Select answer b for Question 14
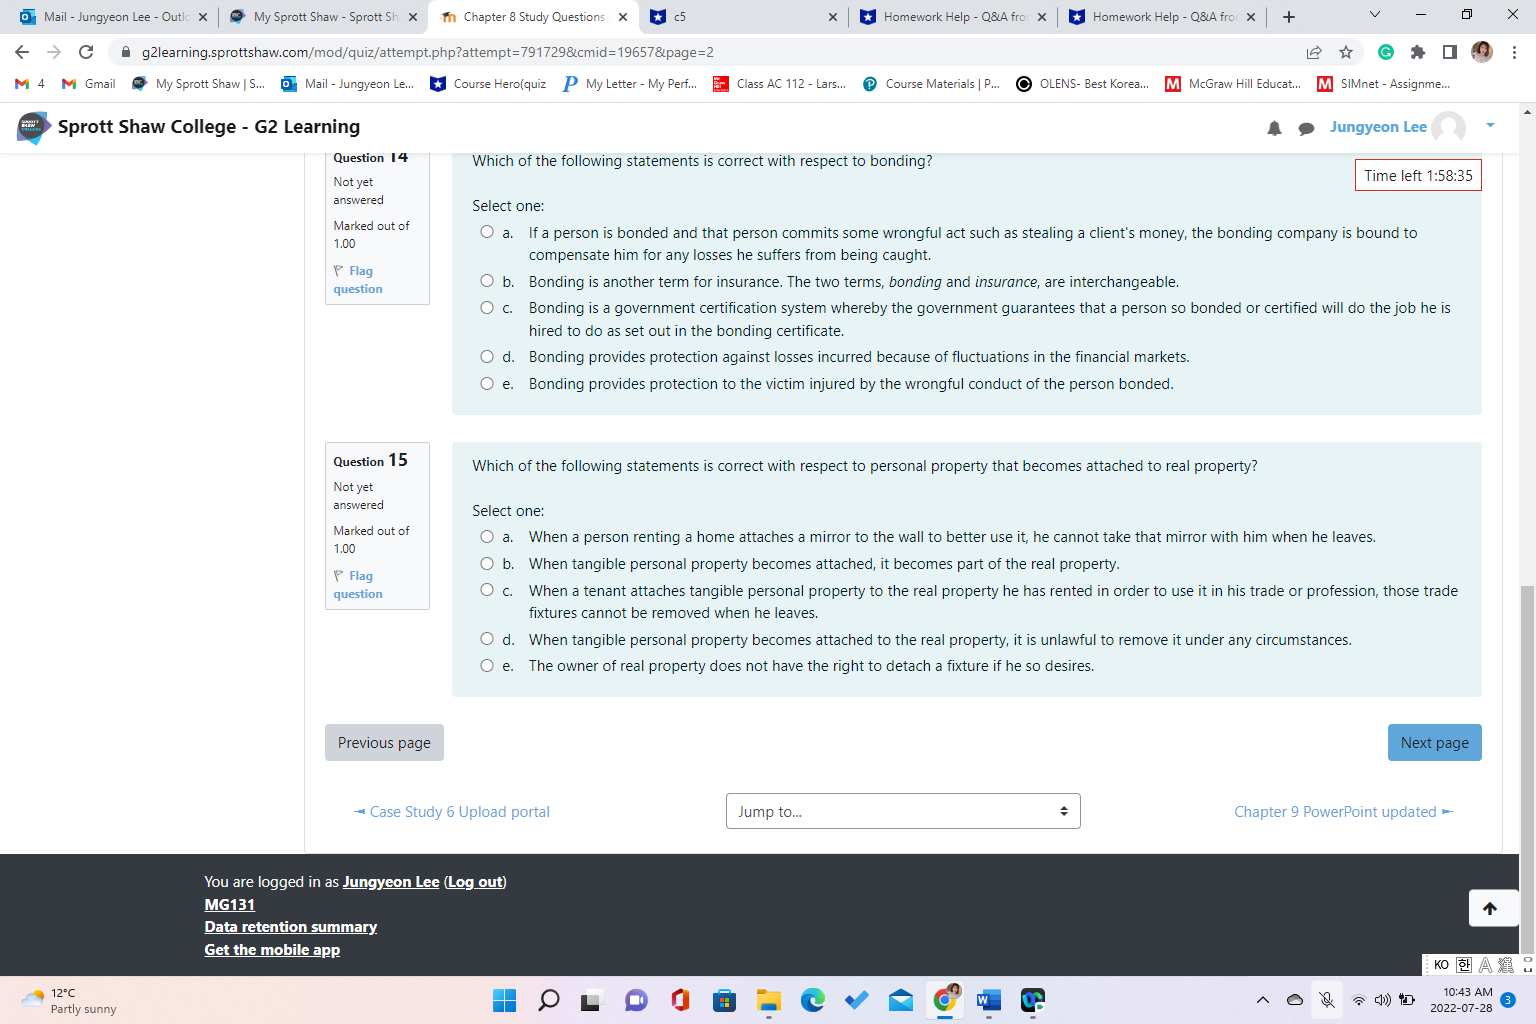This screenshot has height=1024, width=1536. tap(486, 281)
